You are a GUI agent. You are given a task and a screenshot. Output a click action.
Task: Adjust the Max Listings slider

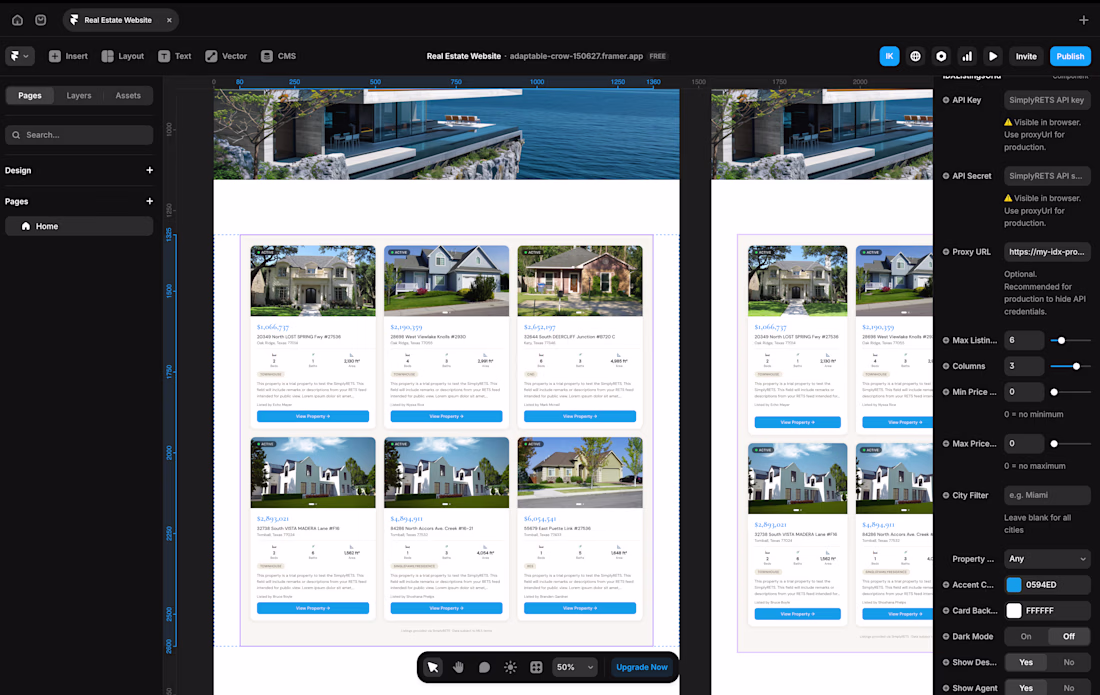pyautogui.click(x=1061, y=340)
